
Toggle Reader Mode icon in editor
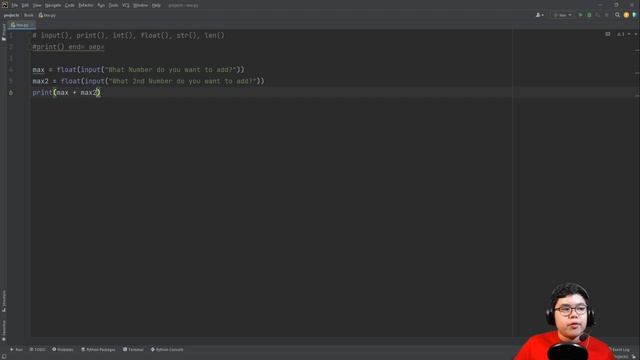(x=608, y=34)
